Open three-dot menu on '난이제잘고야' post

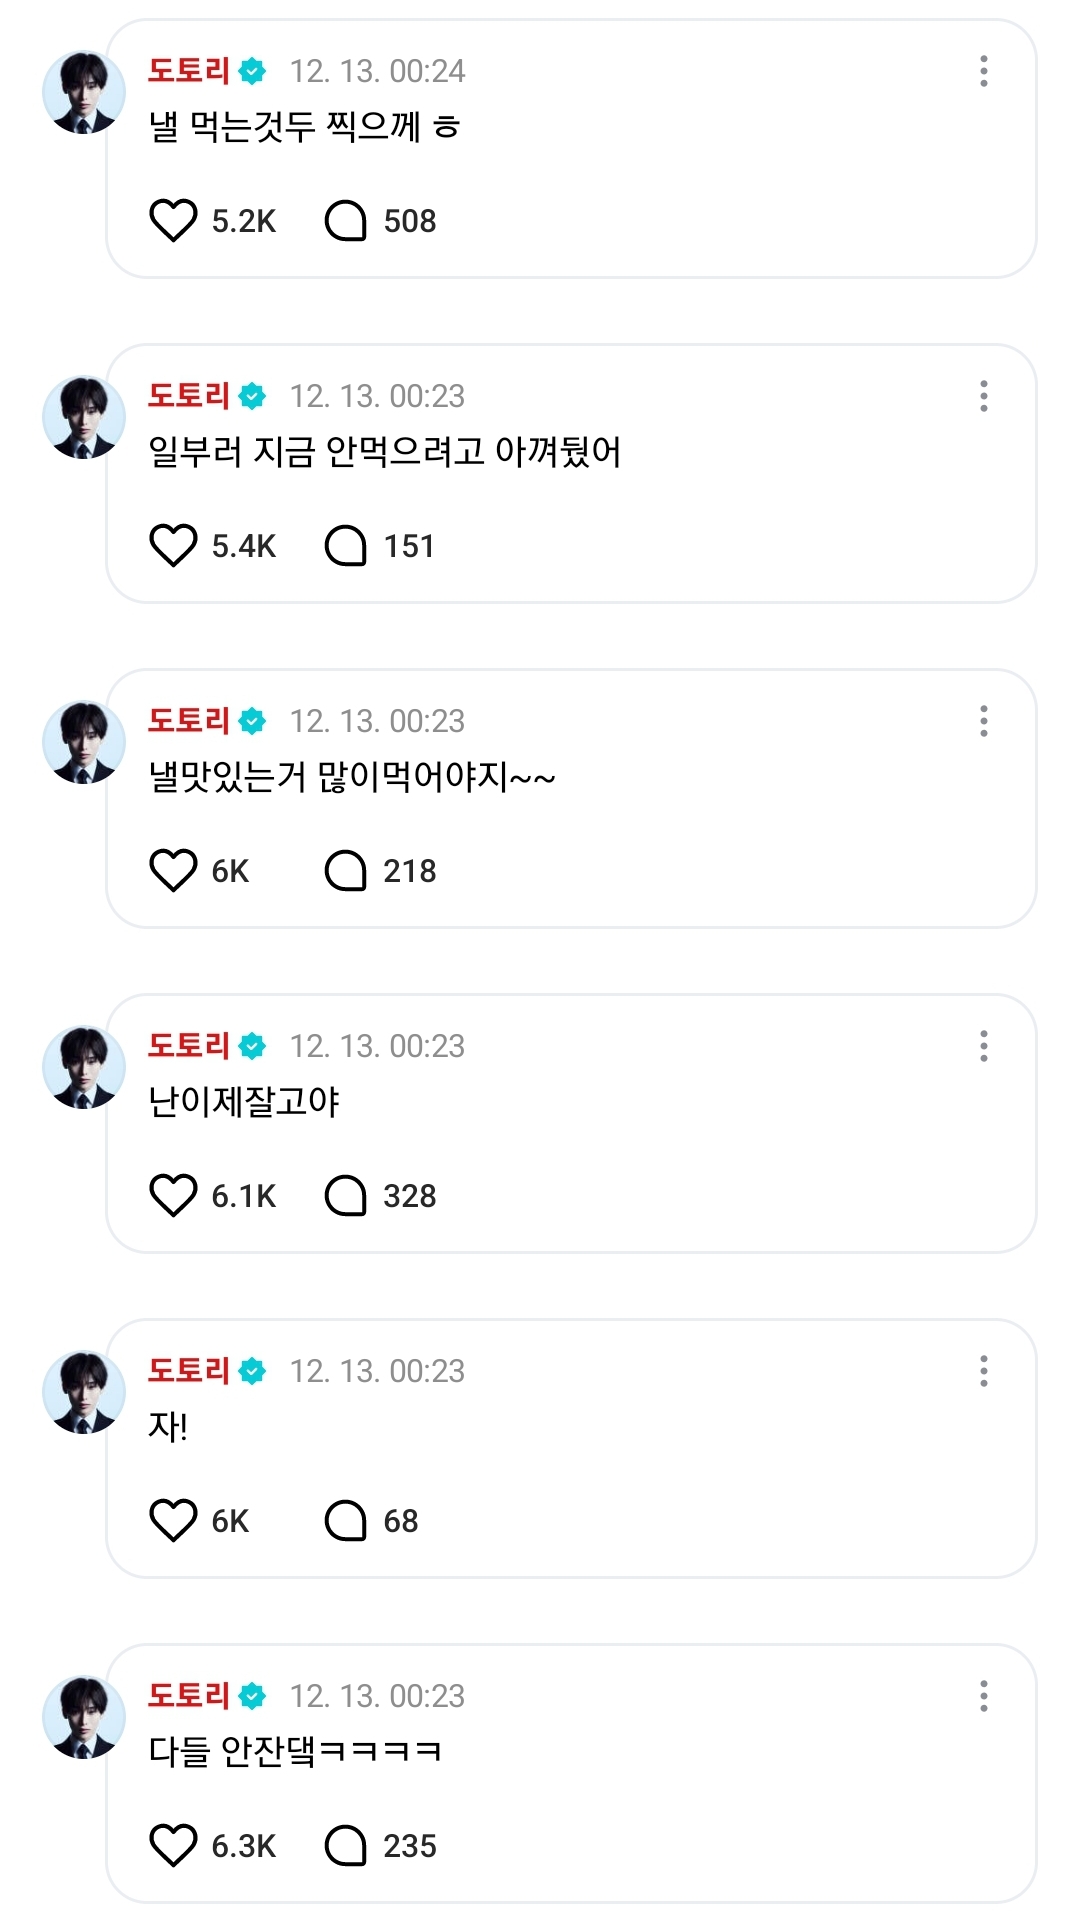984,1046
